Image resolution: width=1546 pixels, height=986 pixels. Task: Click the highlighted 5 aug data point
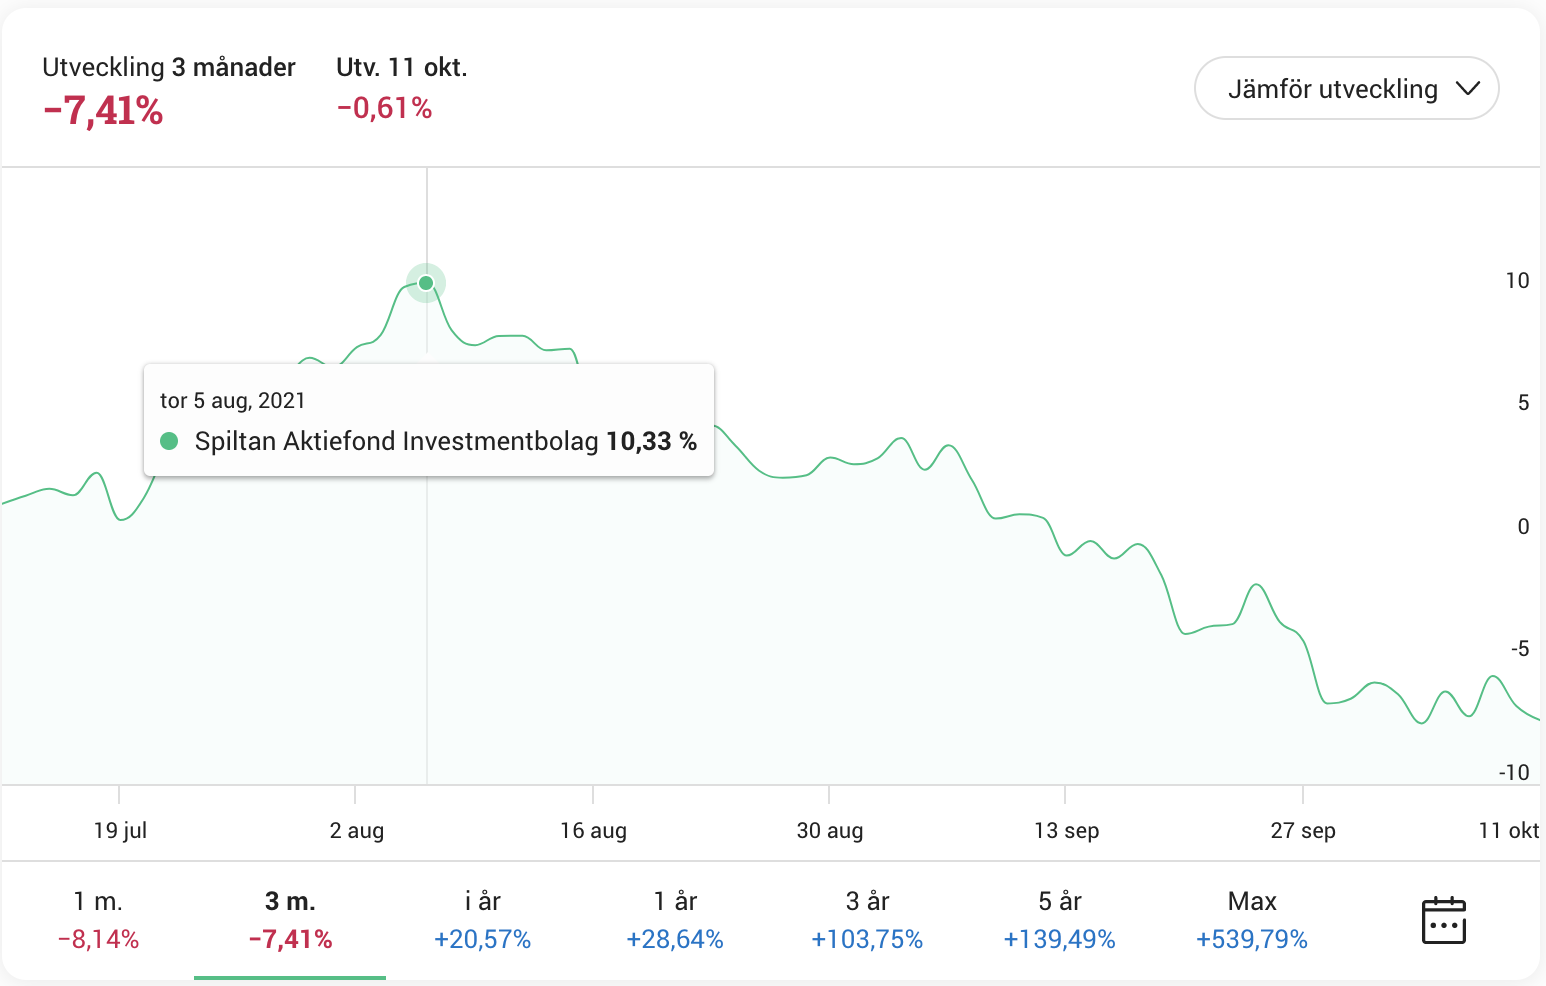click(426, 283)
